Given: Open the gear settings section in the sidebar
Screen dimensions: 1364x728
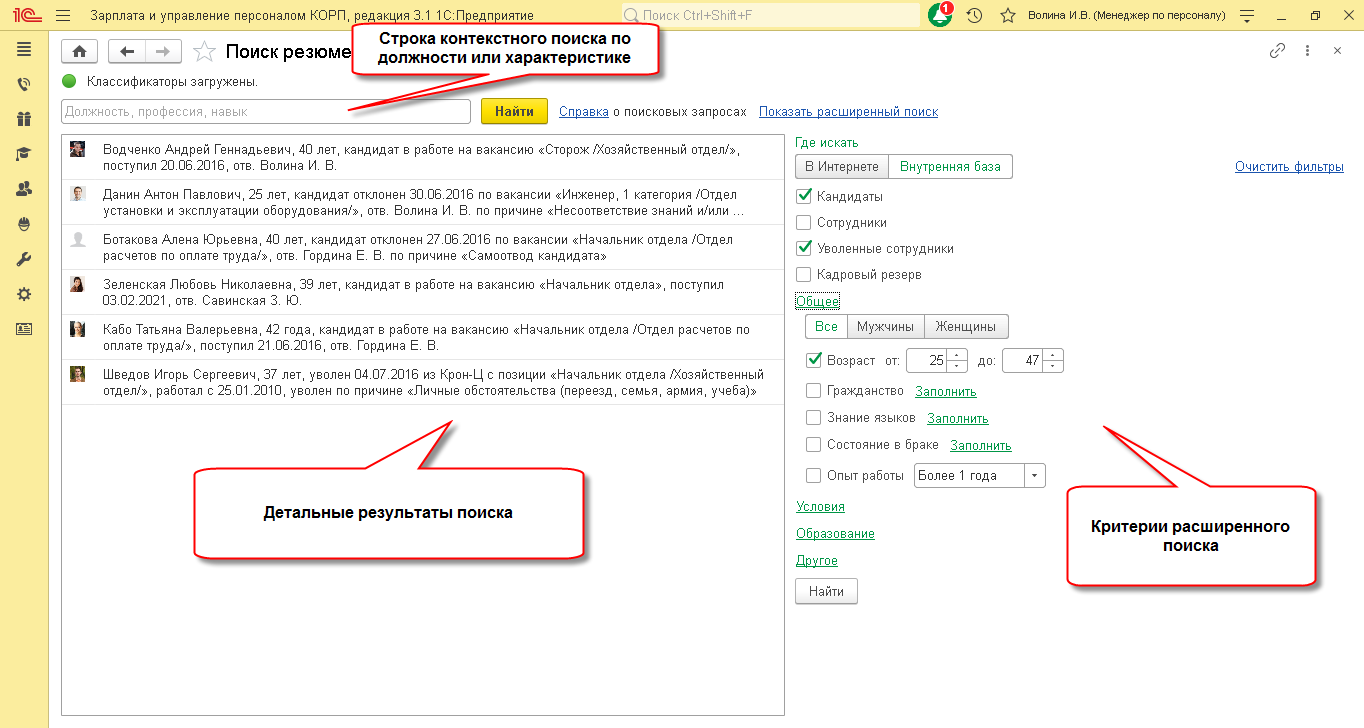Looking at the screenshot, I should [x=24, y=294].
